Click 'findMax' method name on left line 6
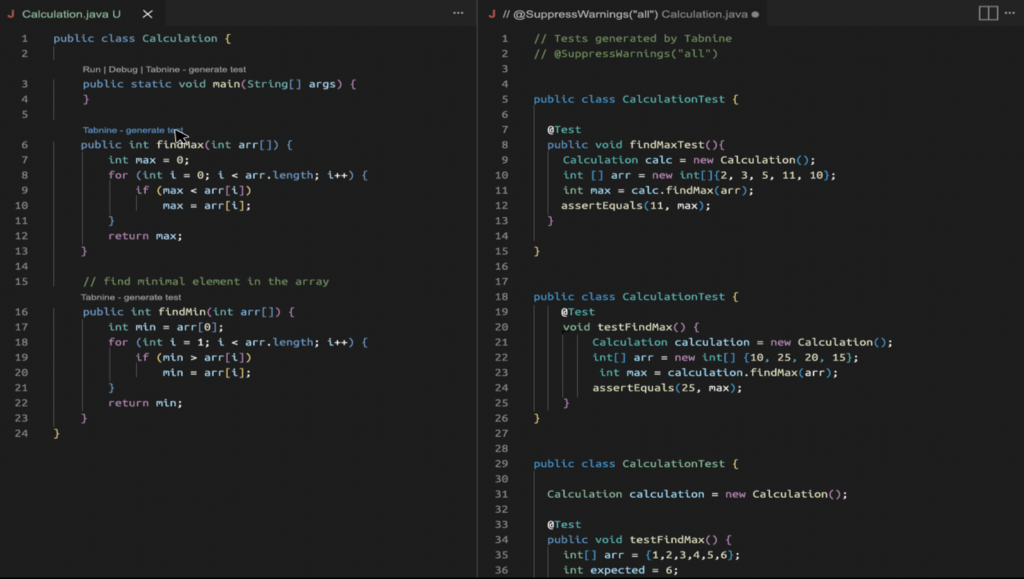The image size is (1024, 579). (180, 145)
